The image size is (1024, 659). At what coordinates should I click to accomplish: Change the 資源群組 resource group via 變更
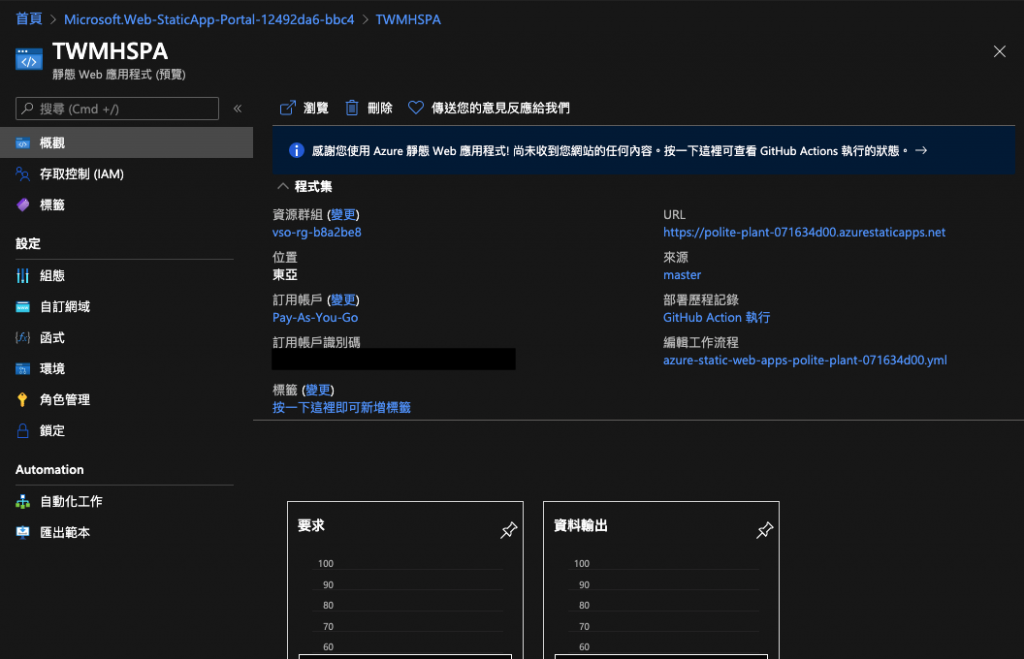click(x=343, y=215)
